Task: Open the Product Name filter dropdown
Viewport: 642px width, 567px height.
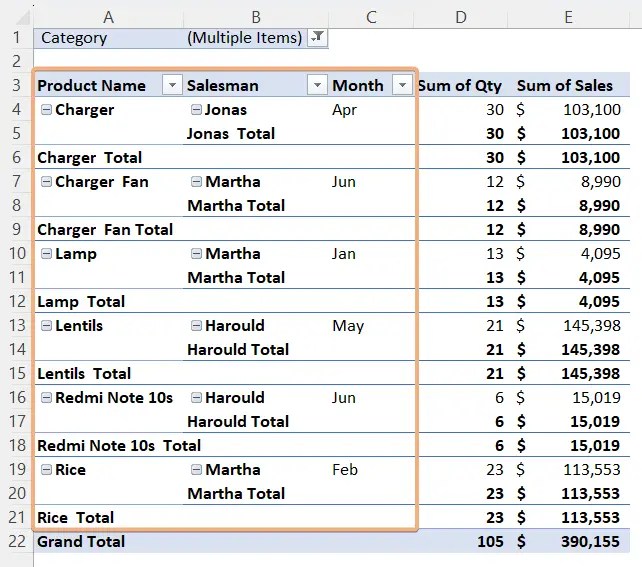Action: [172, 85]
